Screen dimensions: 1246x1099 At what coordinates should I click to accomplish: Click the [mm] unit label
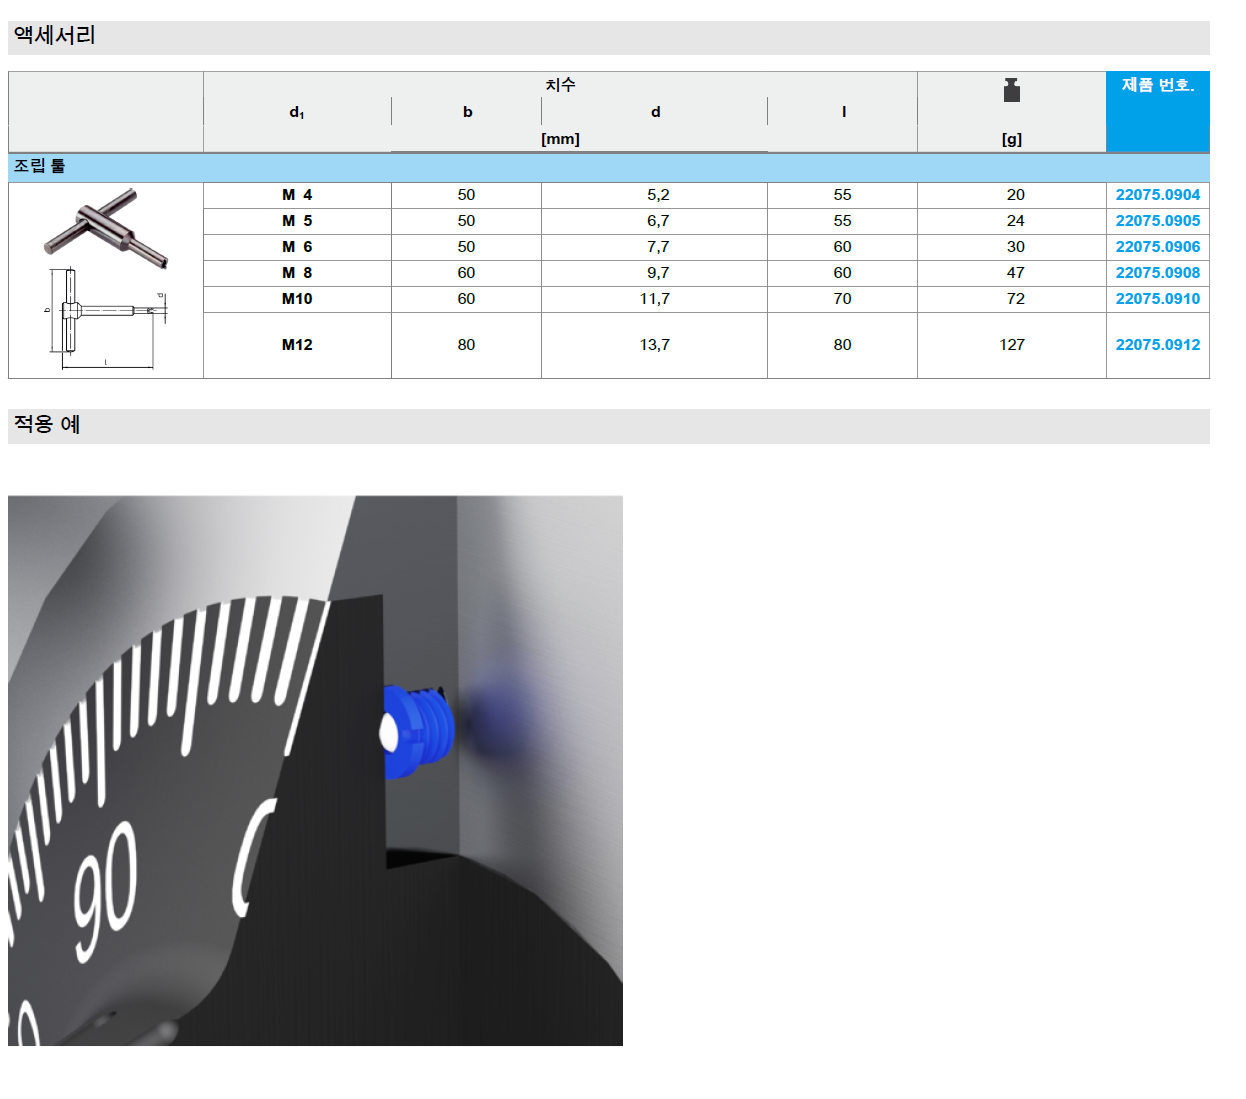point(560,139)
